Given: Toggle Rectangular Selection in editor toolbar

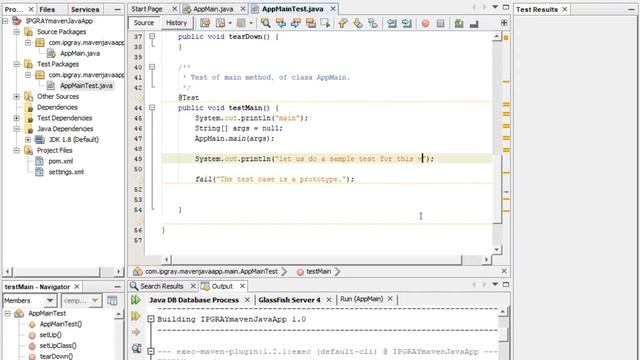Looking at the screenshot, I should (x=325, y=23).
